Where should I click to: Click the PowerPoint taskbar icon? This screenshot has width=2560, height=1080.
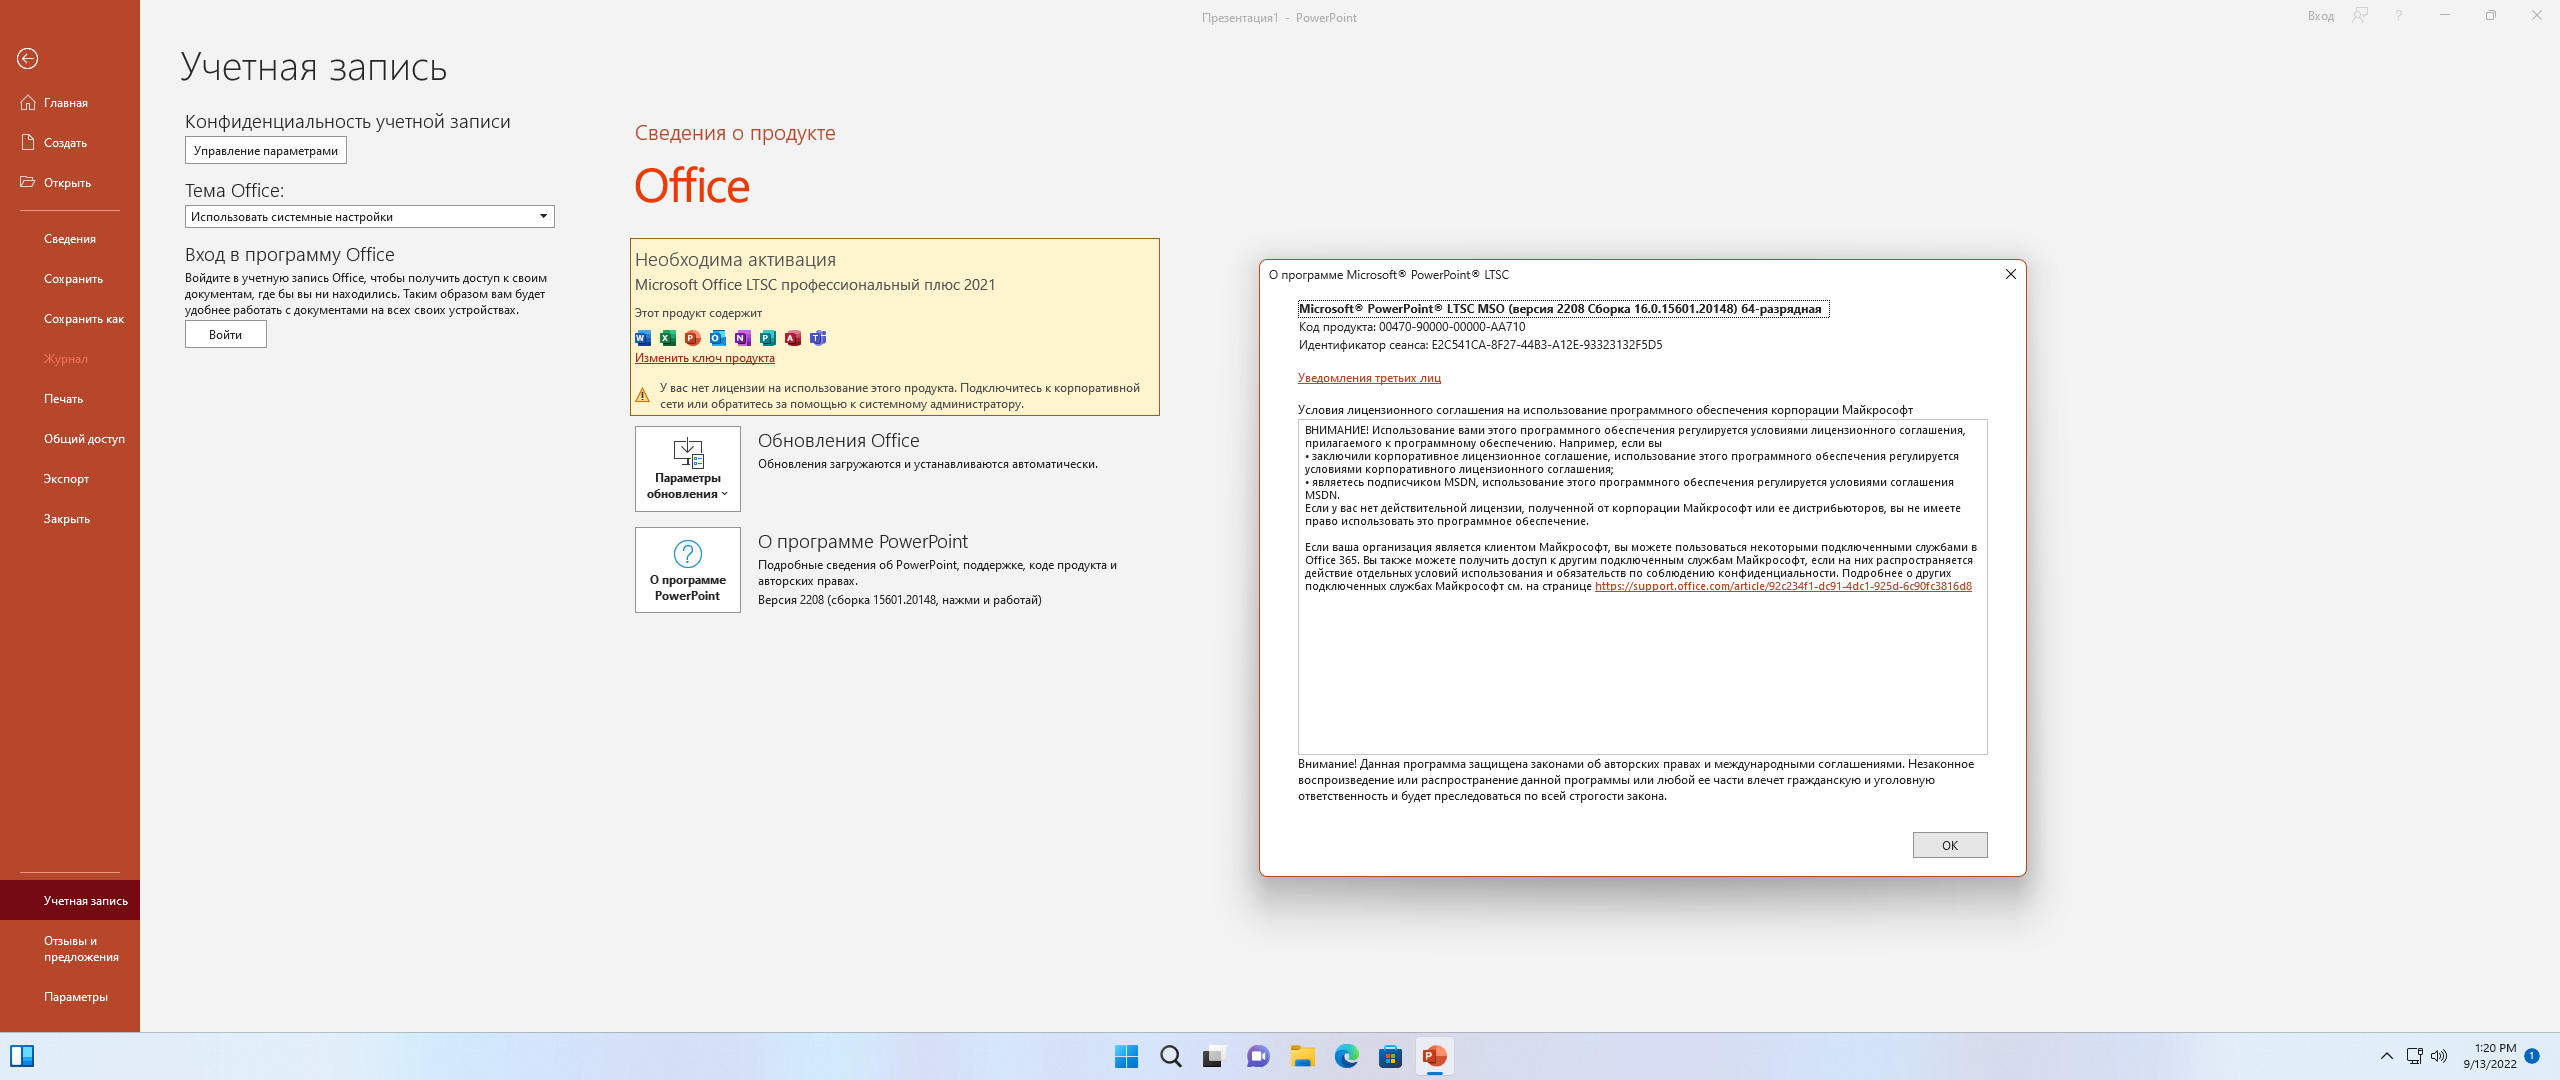point(1434,1056)
